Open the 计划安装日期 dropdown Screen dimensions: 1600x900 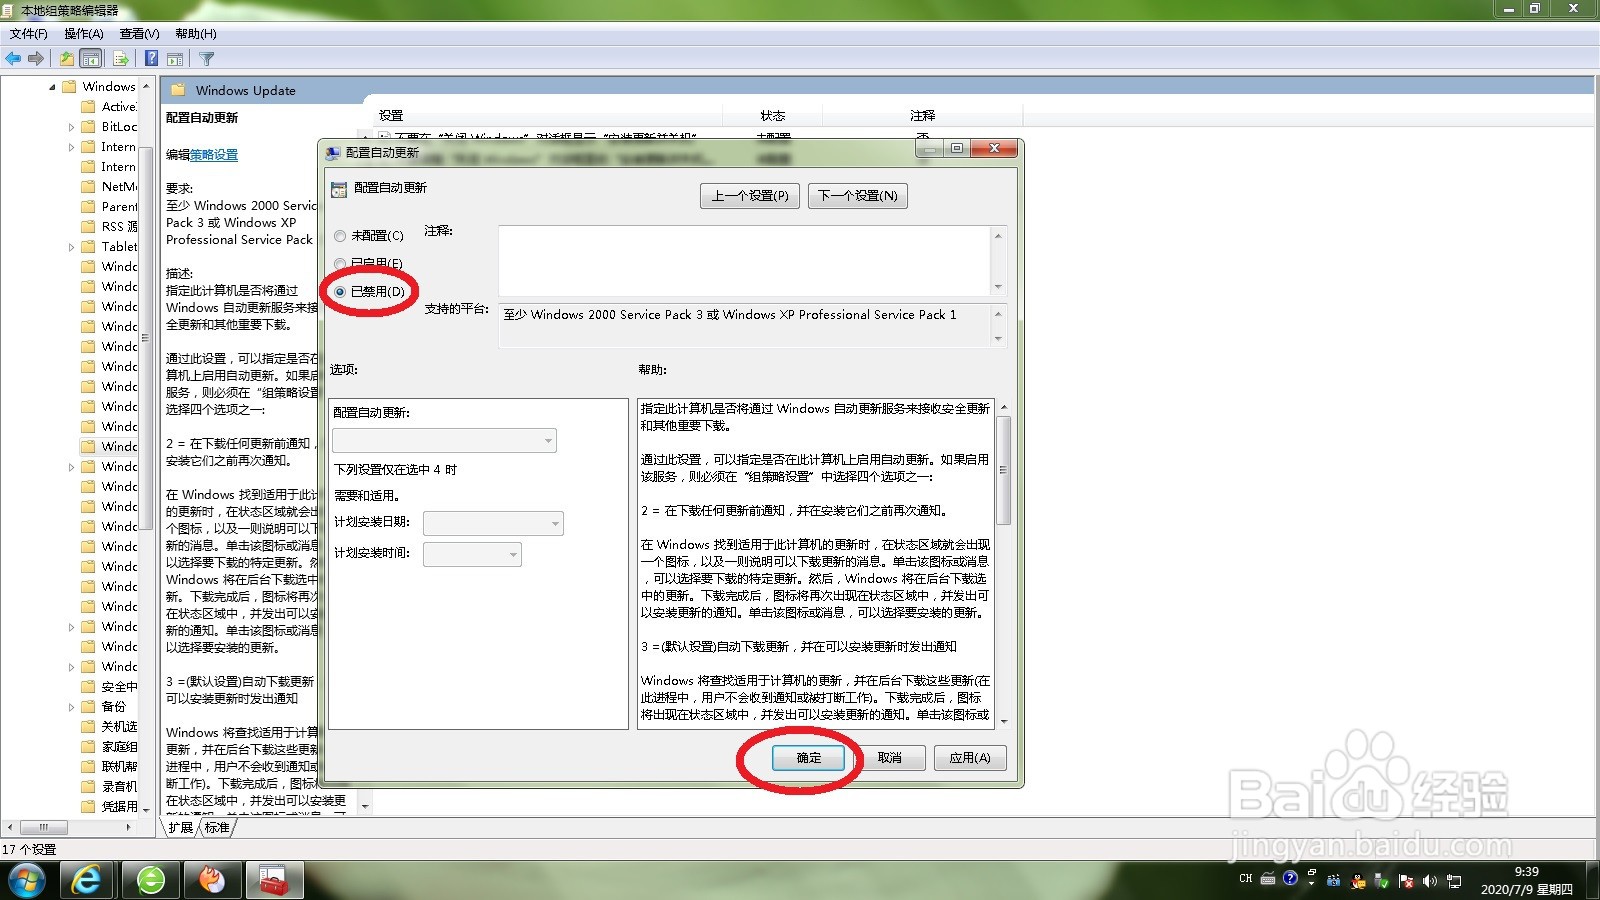tap(493, 523)
